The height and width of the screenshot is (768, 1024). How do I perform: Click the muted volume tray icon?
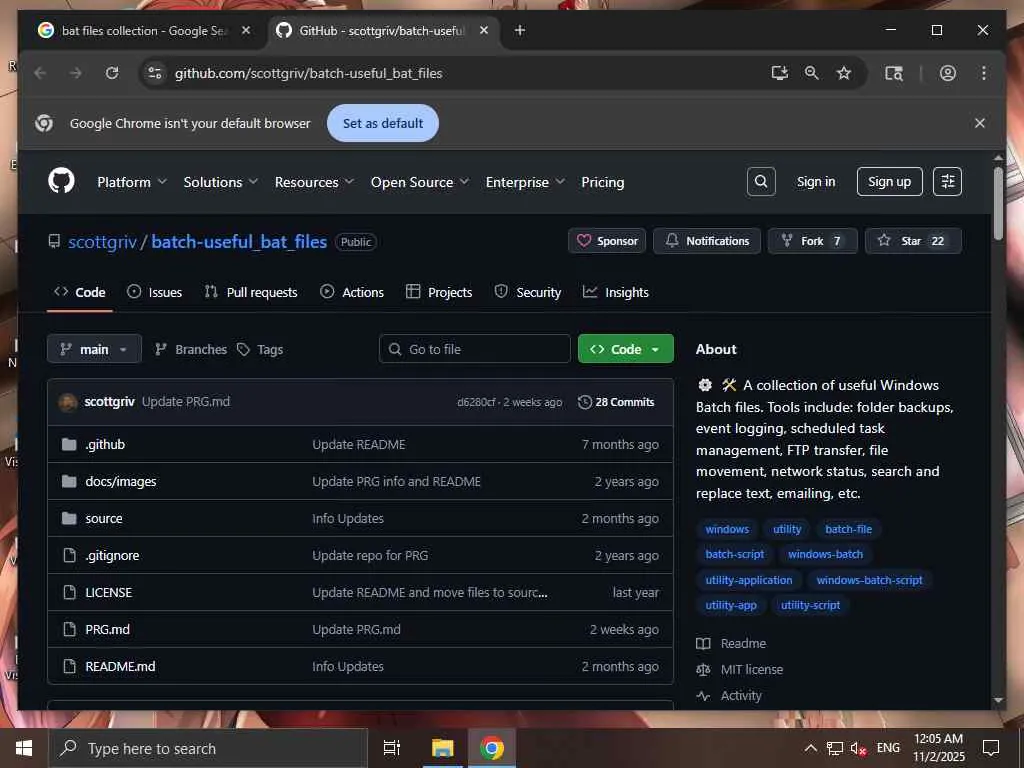(858, 748)
